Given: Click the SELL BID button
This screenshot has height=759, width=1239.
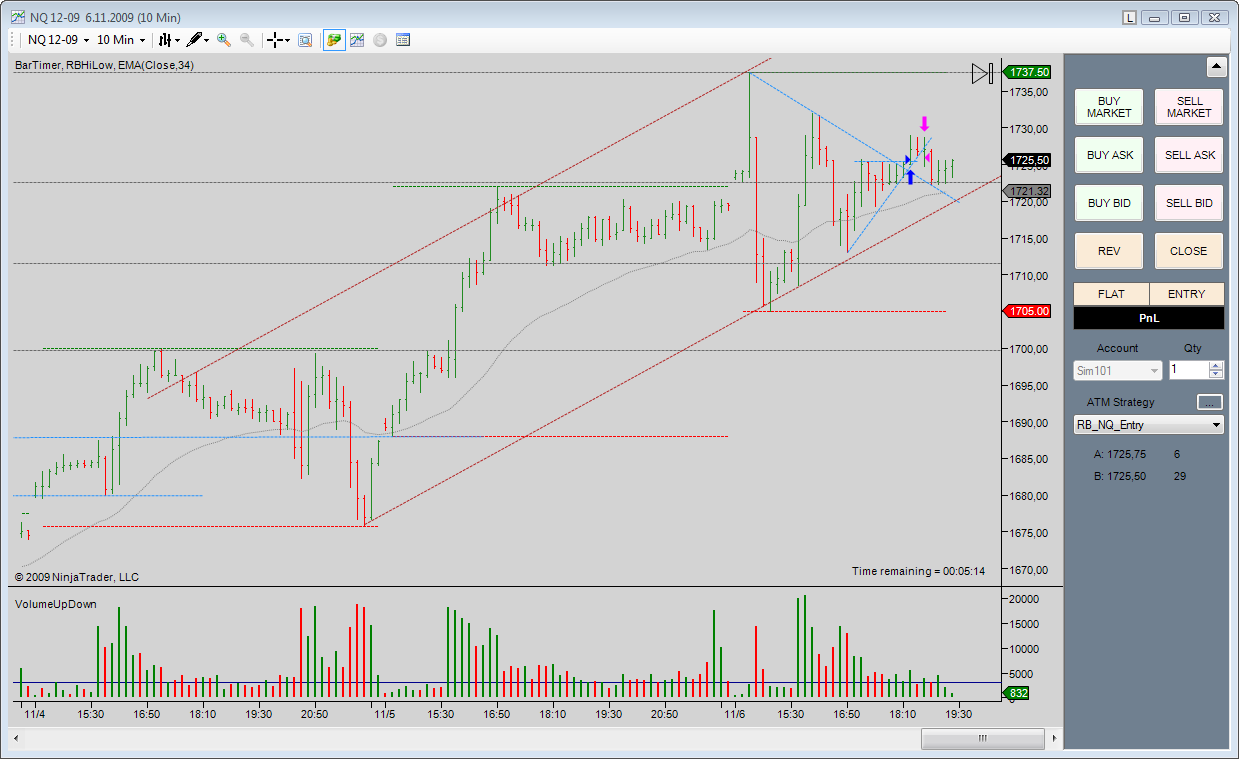Looking at the screenshot, I should click(1189, 203).
